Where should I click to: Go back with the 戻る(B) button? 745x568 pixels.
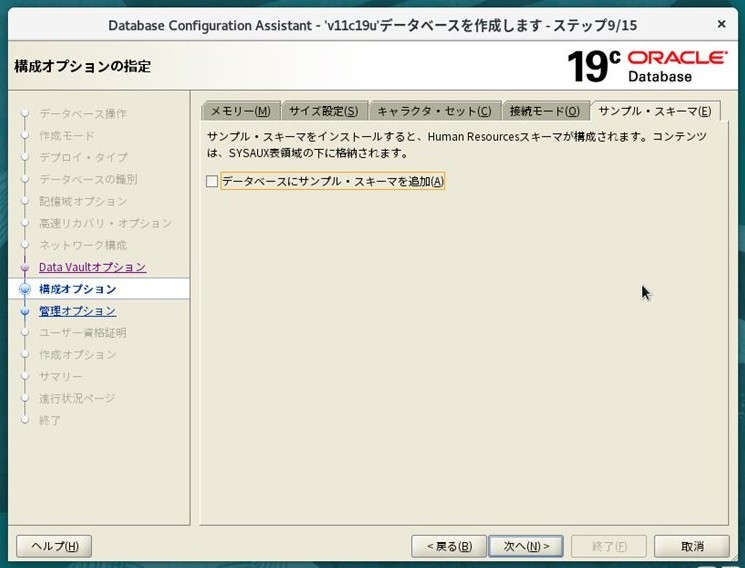[x=449, y=546]
